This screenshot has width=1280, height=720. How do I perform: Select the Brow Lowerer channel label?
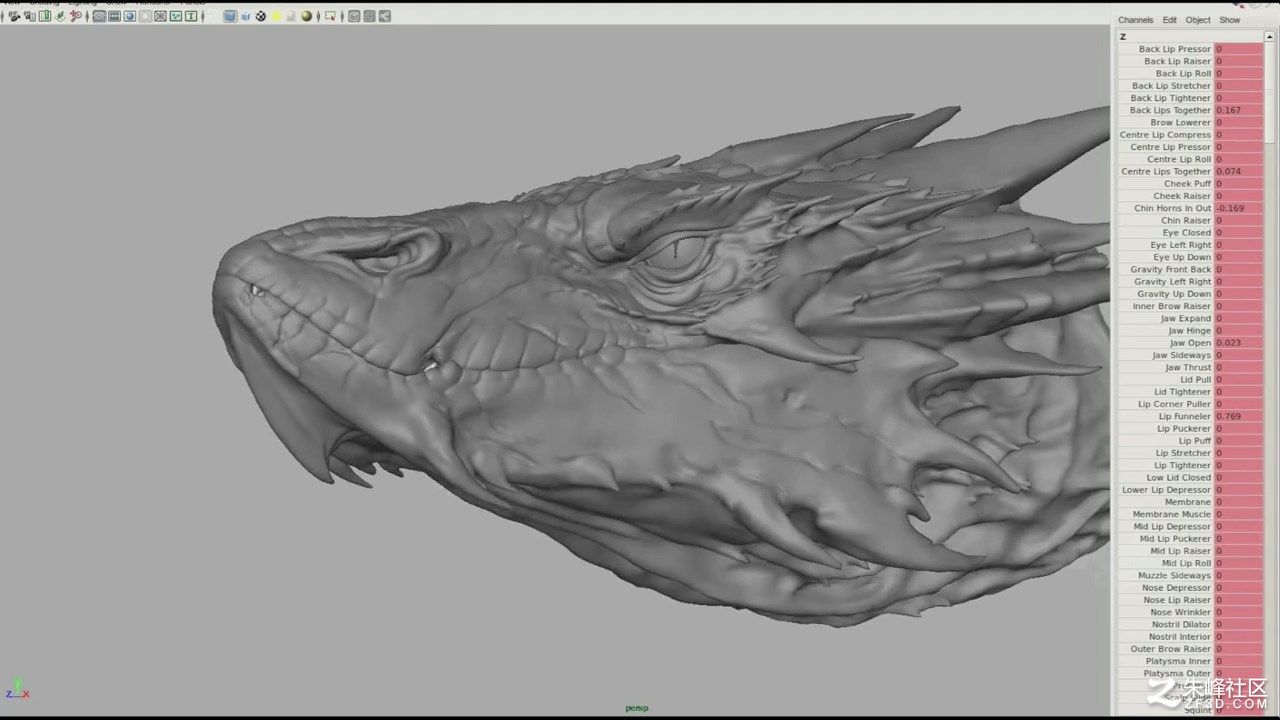(x=1180, y=122)
